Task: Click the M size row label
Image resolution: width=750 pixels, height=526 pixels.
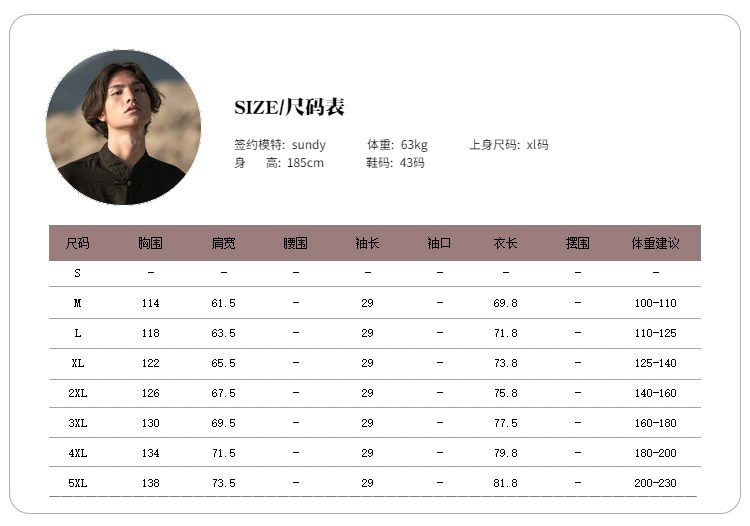Action: pyautogui.click(x=77, y=303)
